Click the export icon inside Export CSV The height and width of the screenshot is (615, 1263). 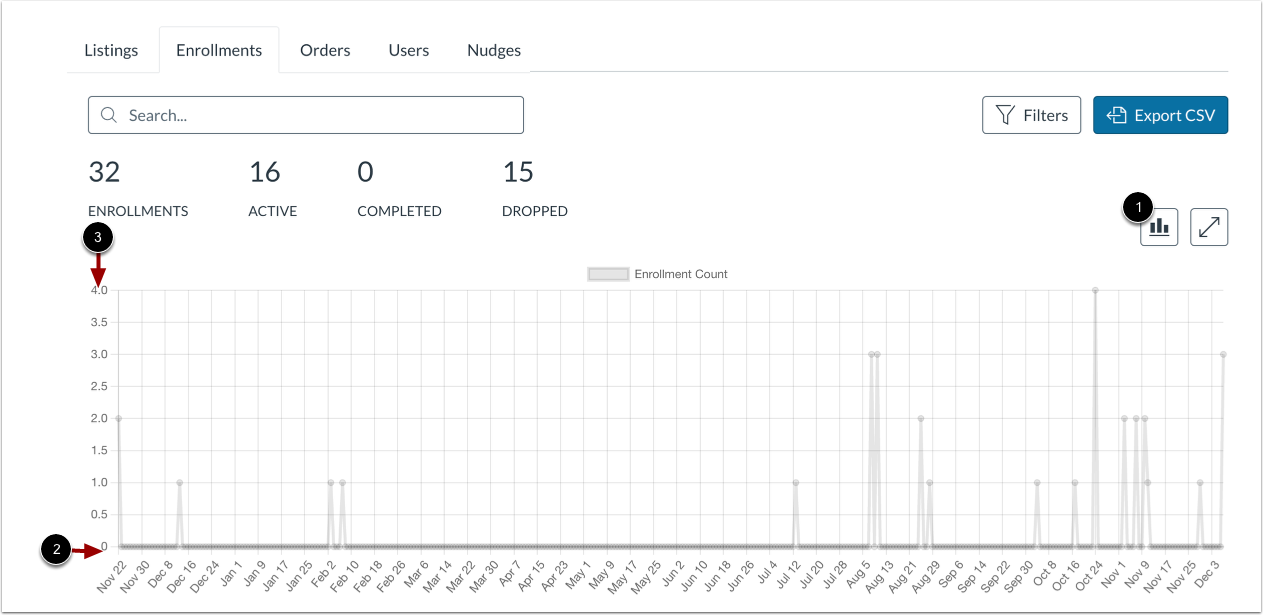(x=1115, y=115)
